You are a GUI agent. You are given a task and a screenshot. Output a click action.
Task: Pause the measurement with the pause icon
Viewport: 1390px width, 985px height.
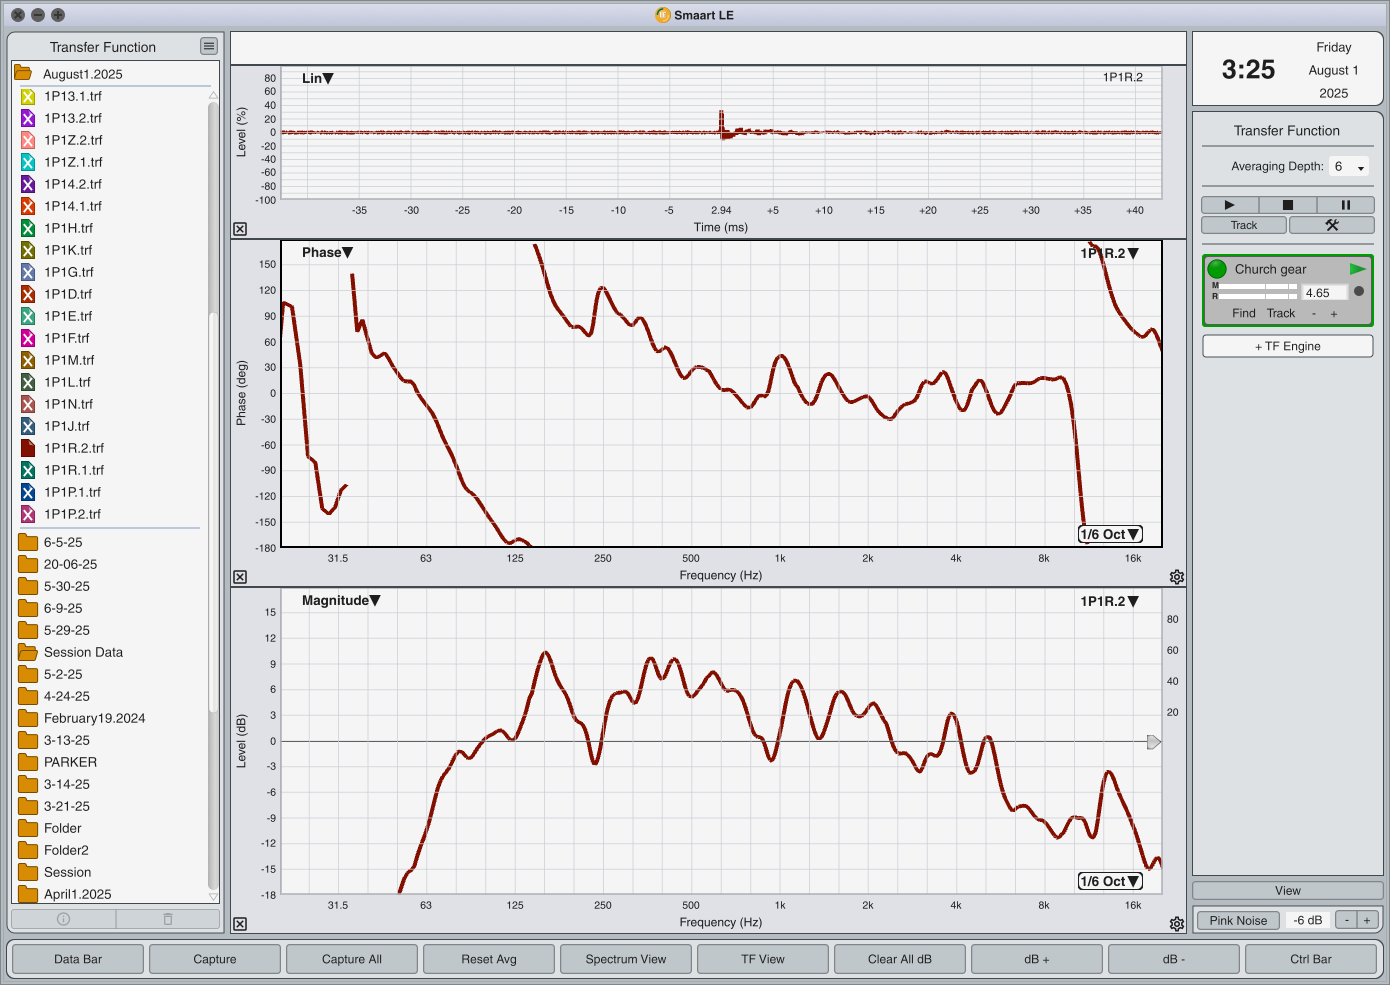point(1345,205)
